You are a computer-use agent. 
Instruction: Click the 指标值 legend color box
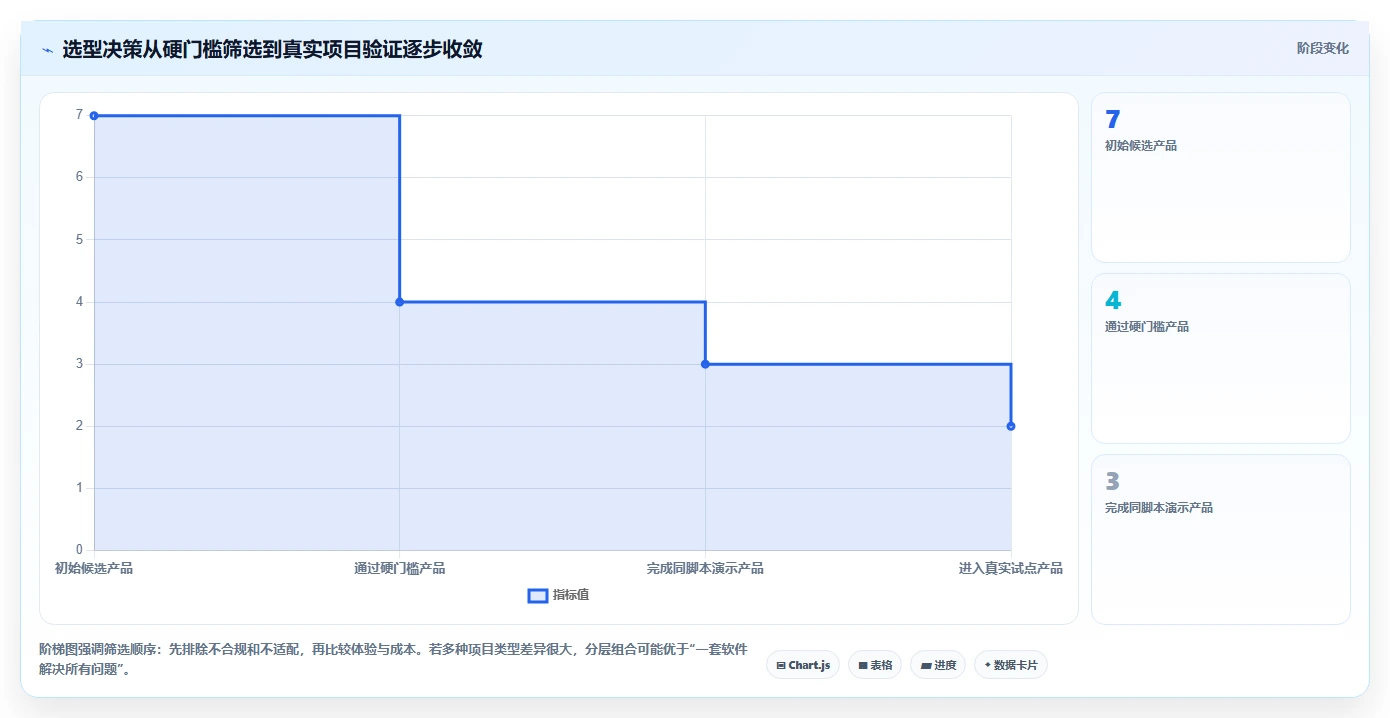[x=537, y=596]
